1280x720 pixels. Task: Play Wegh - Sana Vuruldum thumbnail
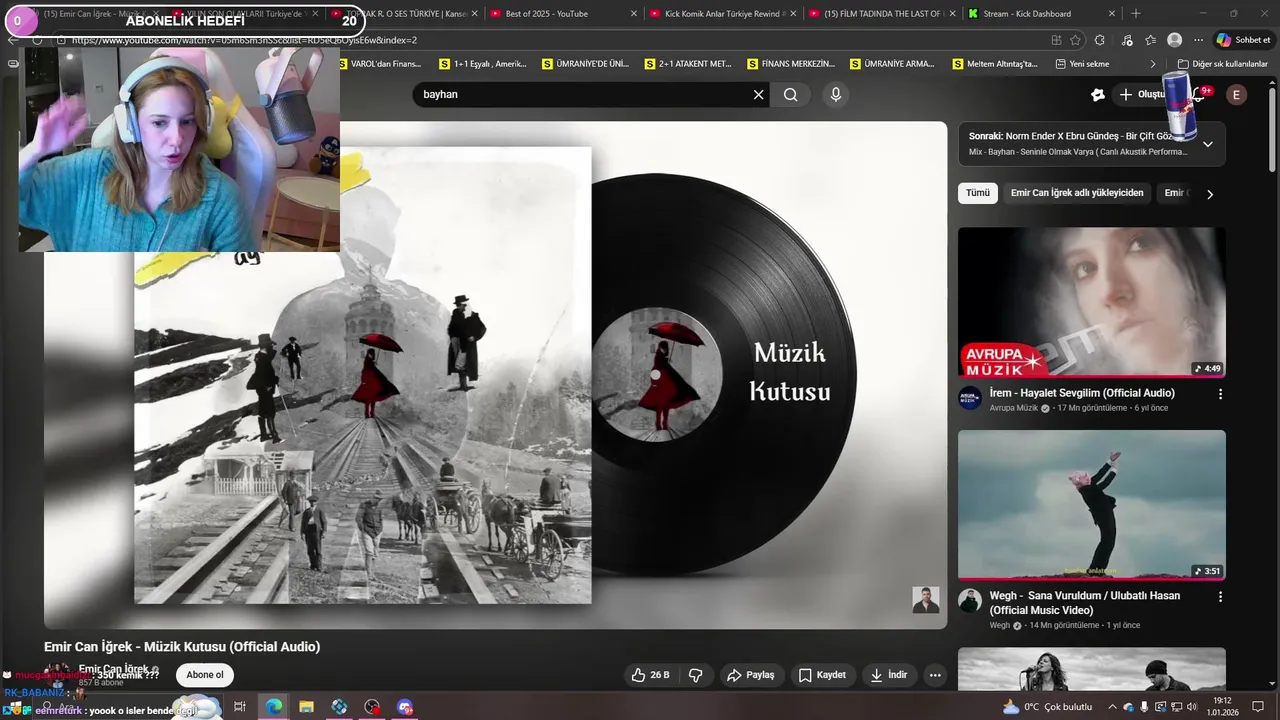click(x=1092, y=505)
